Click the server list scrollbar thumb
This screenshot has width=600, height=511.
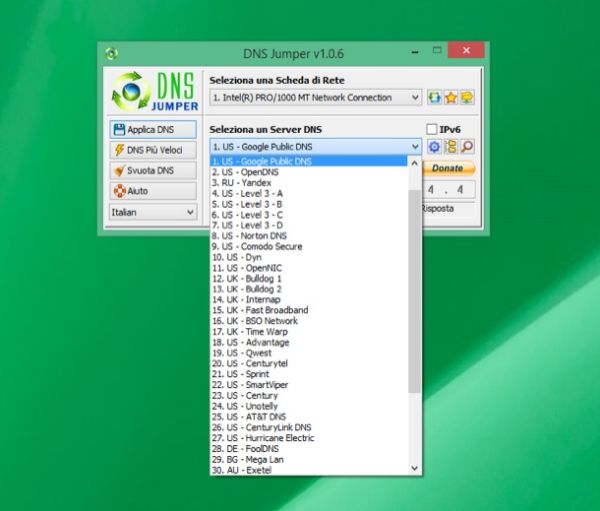click(414, 291)
